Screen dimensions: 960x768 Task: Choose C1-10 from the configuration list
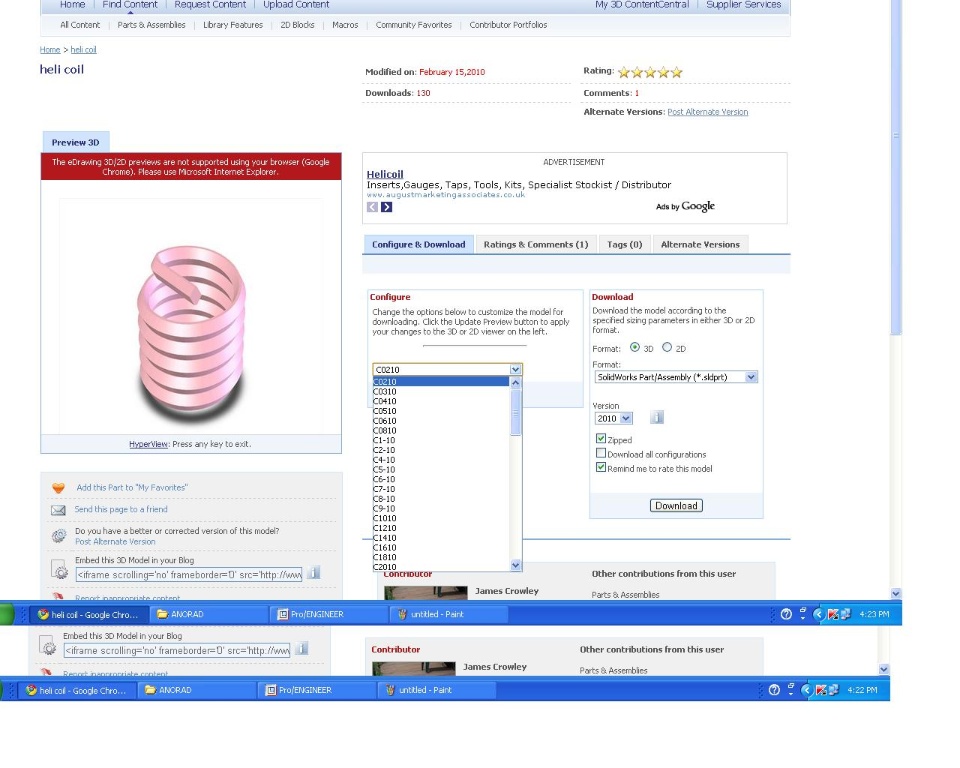(x=441, y=440)
